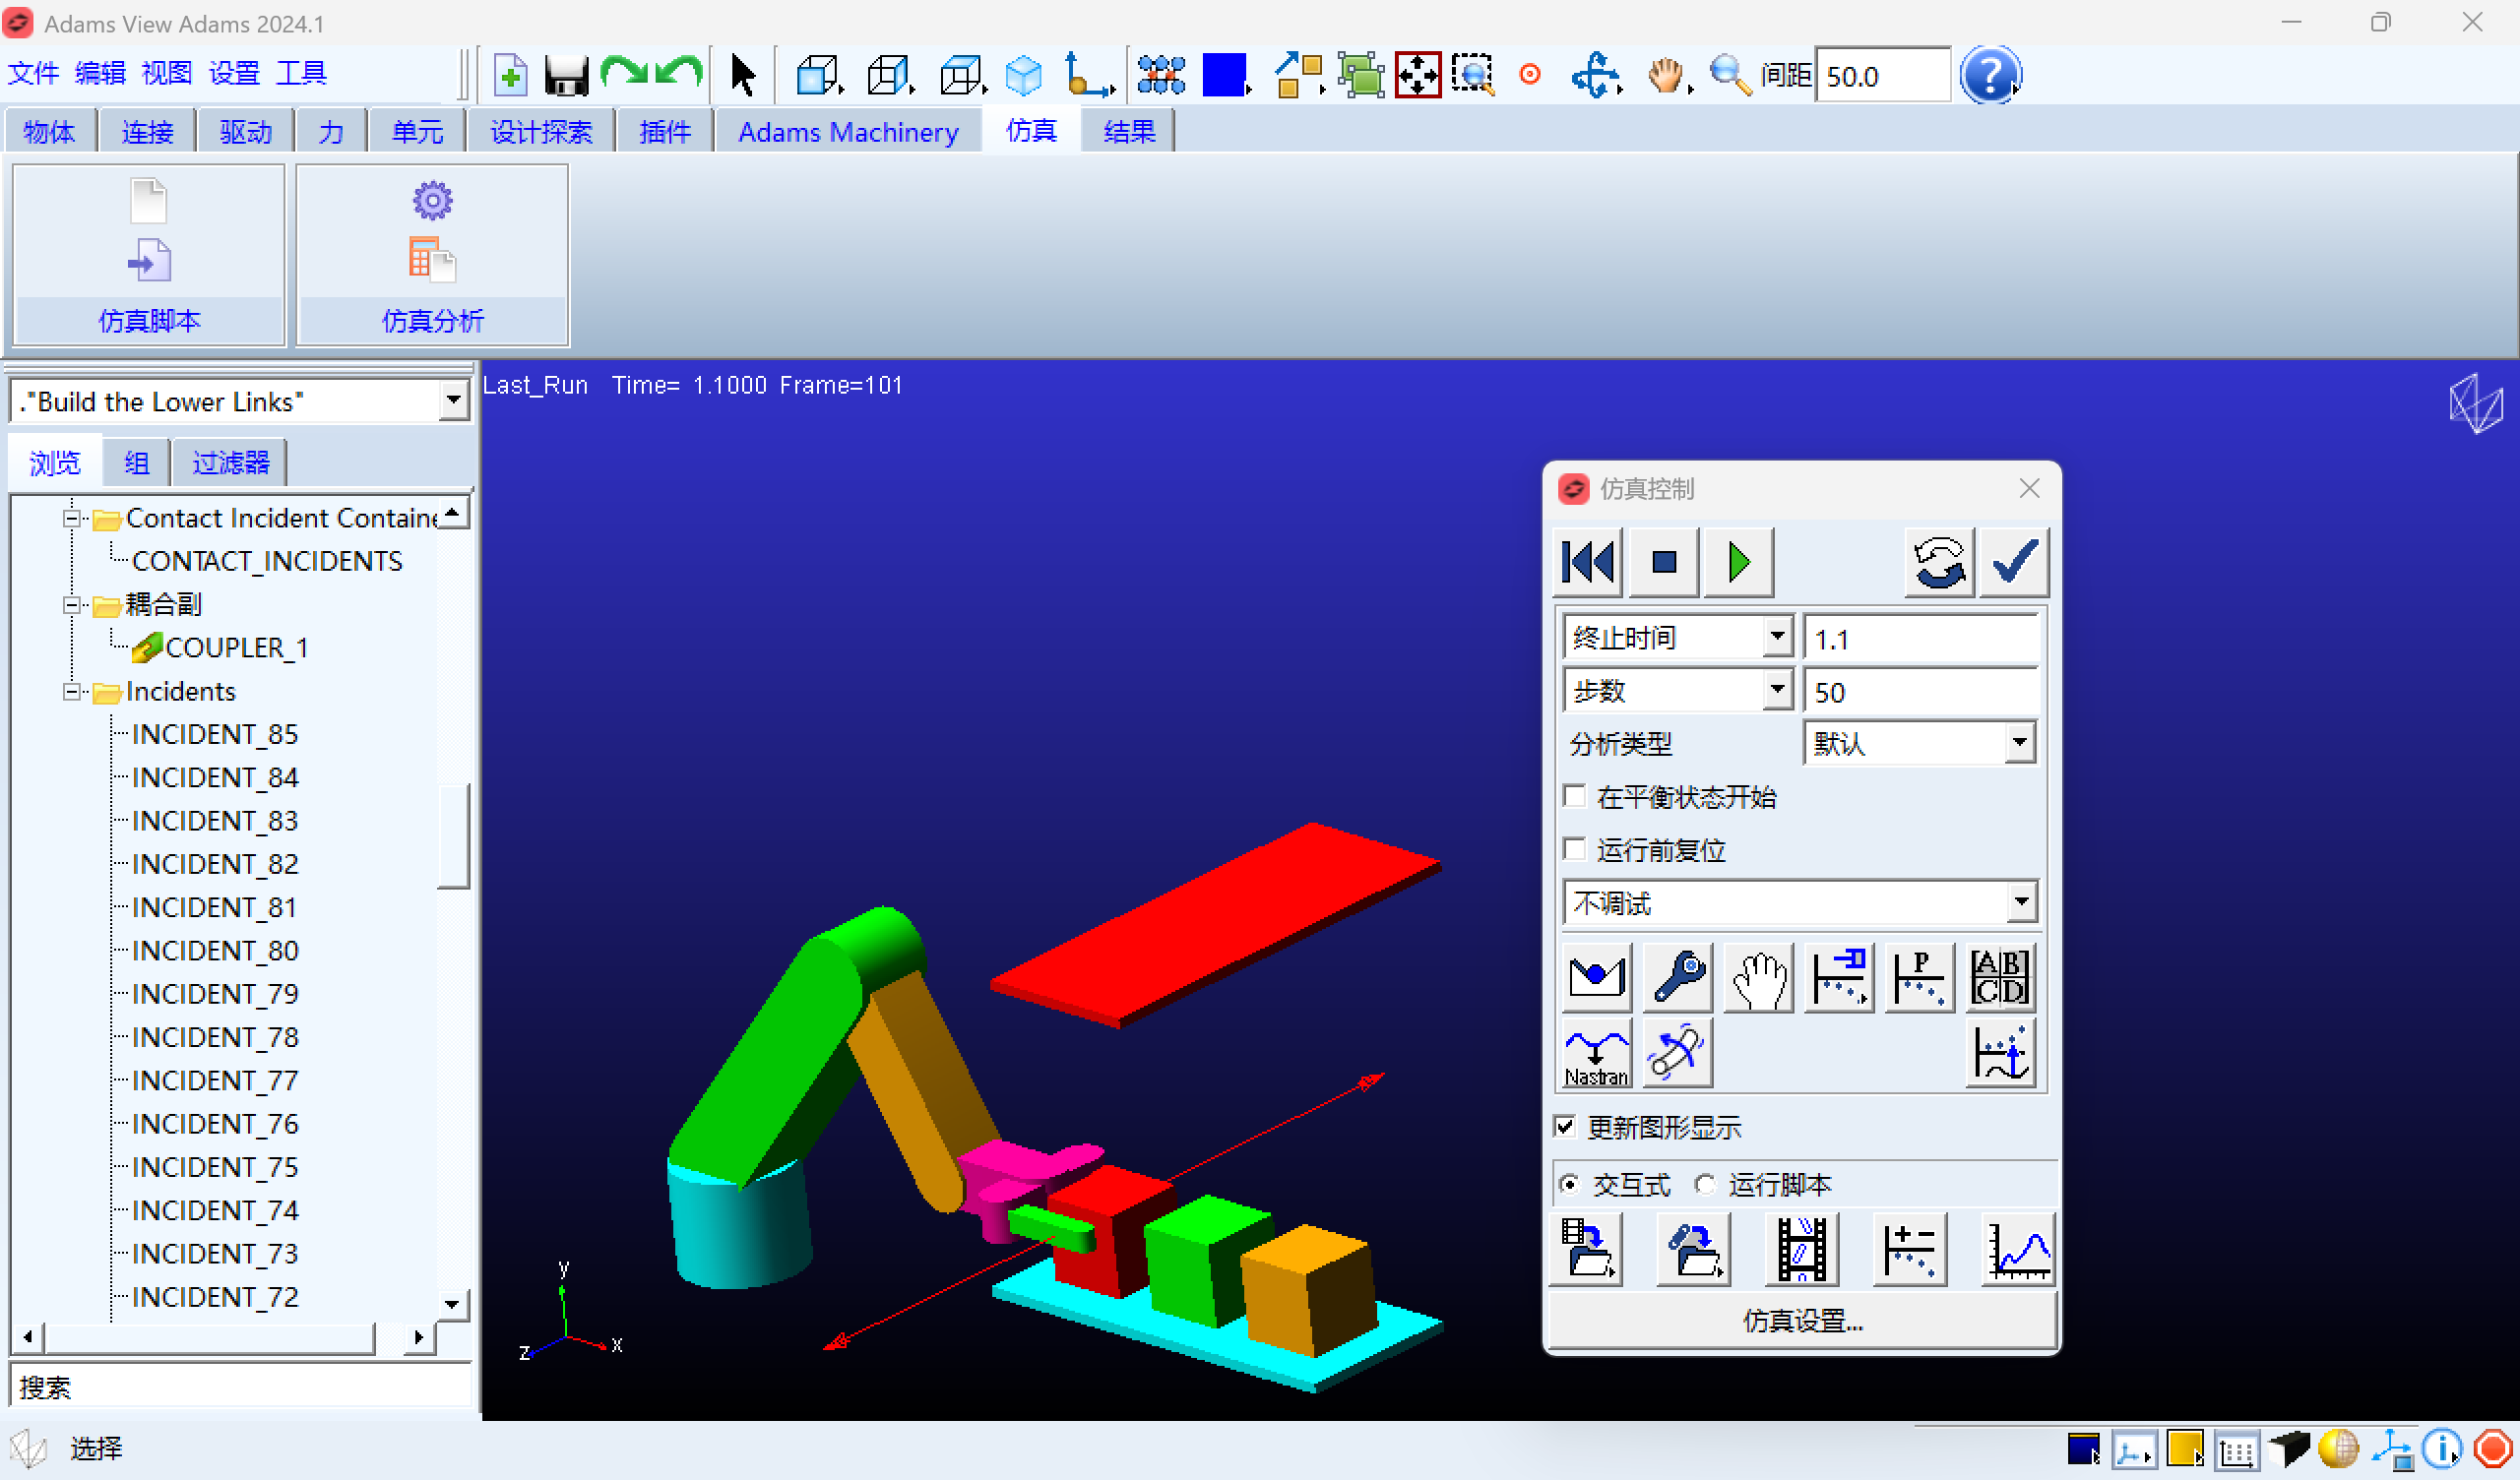Image resolution: width=2520 pixels, height=1480 pixels.
Task: Click the replay last simulation icon
Action: point(1939,562)
